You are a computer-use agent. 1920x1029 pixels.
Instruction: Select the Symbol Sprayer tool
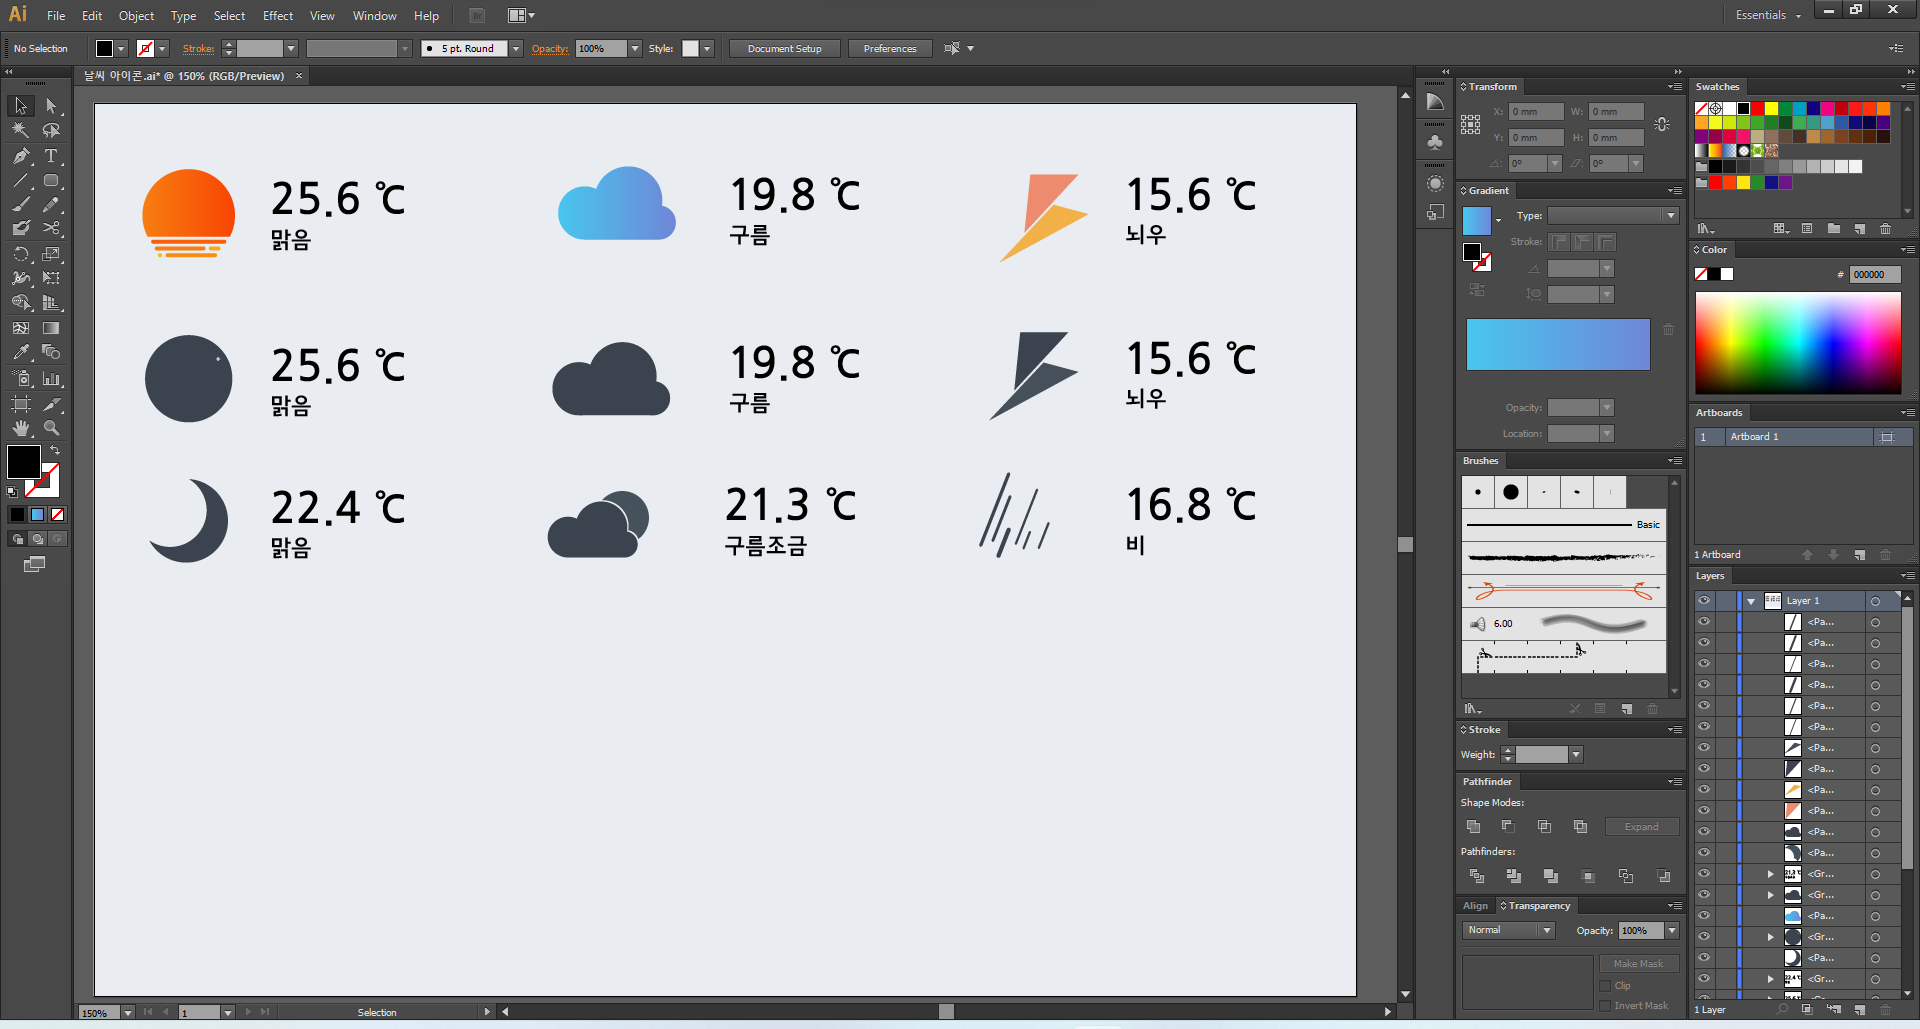click(20, 378)
